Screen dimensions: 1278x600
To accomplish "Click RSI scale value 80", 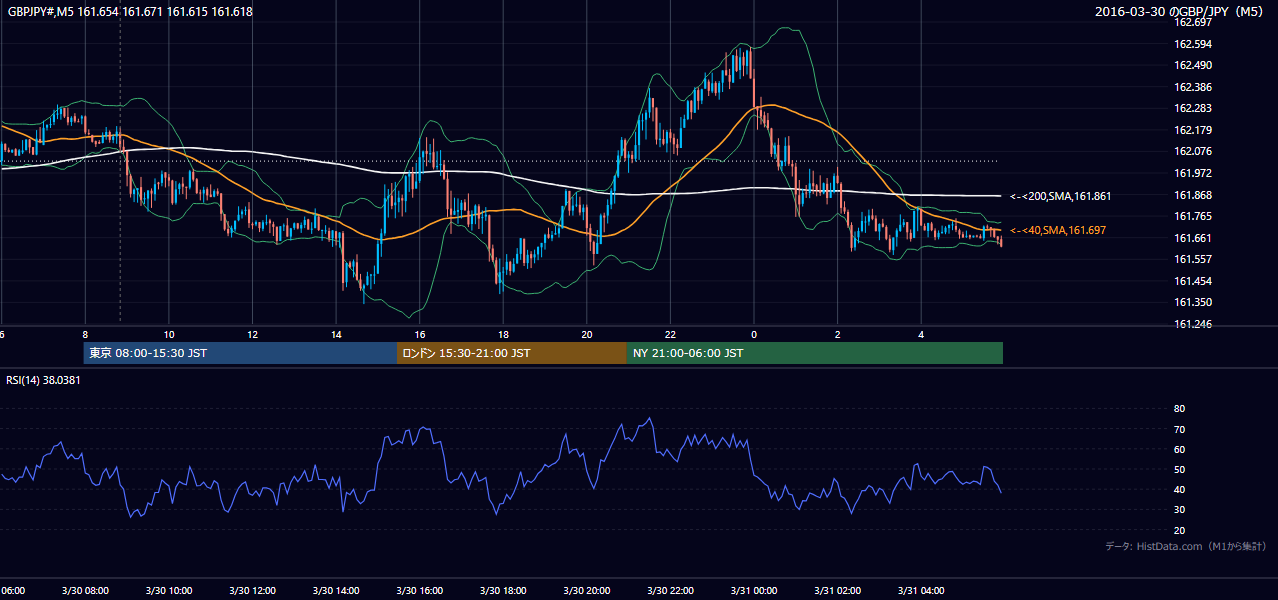I will 1179,409.
